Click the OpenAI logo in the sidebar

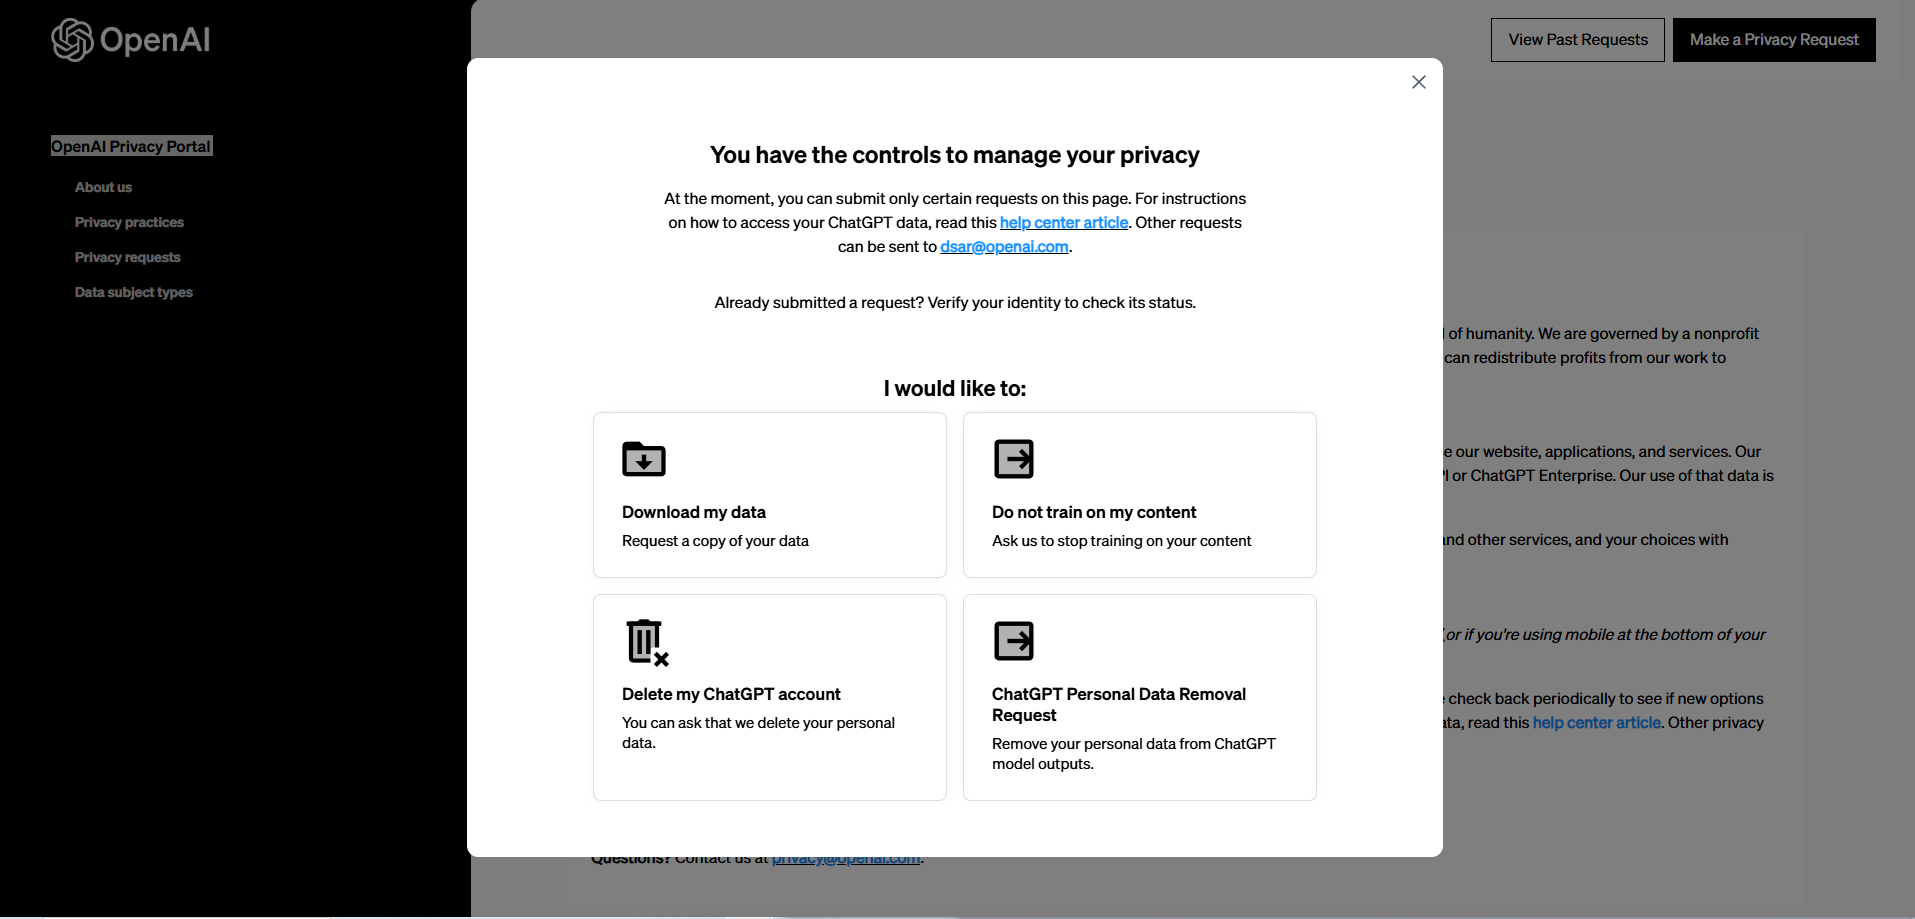(131, 40)
